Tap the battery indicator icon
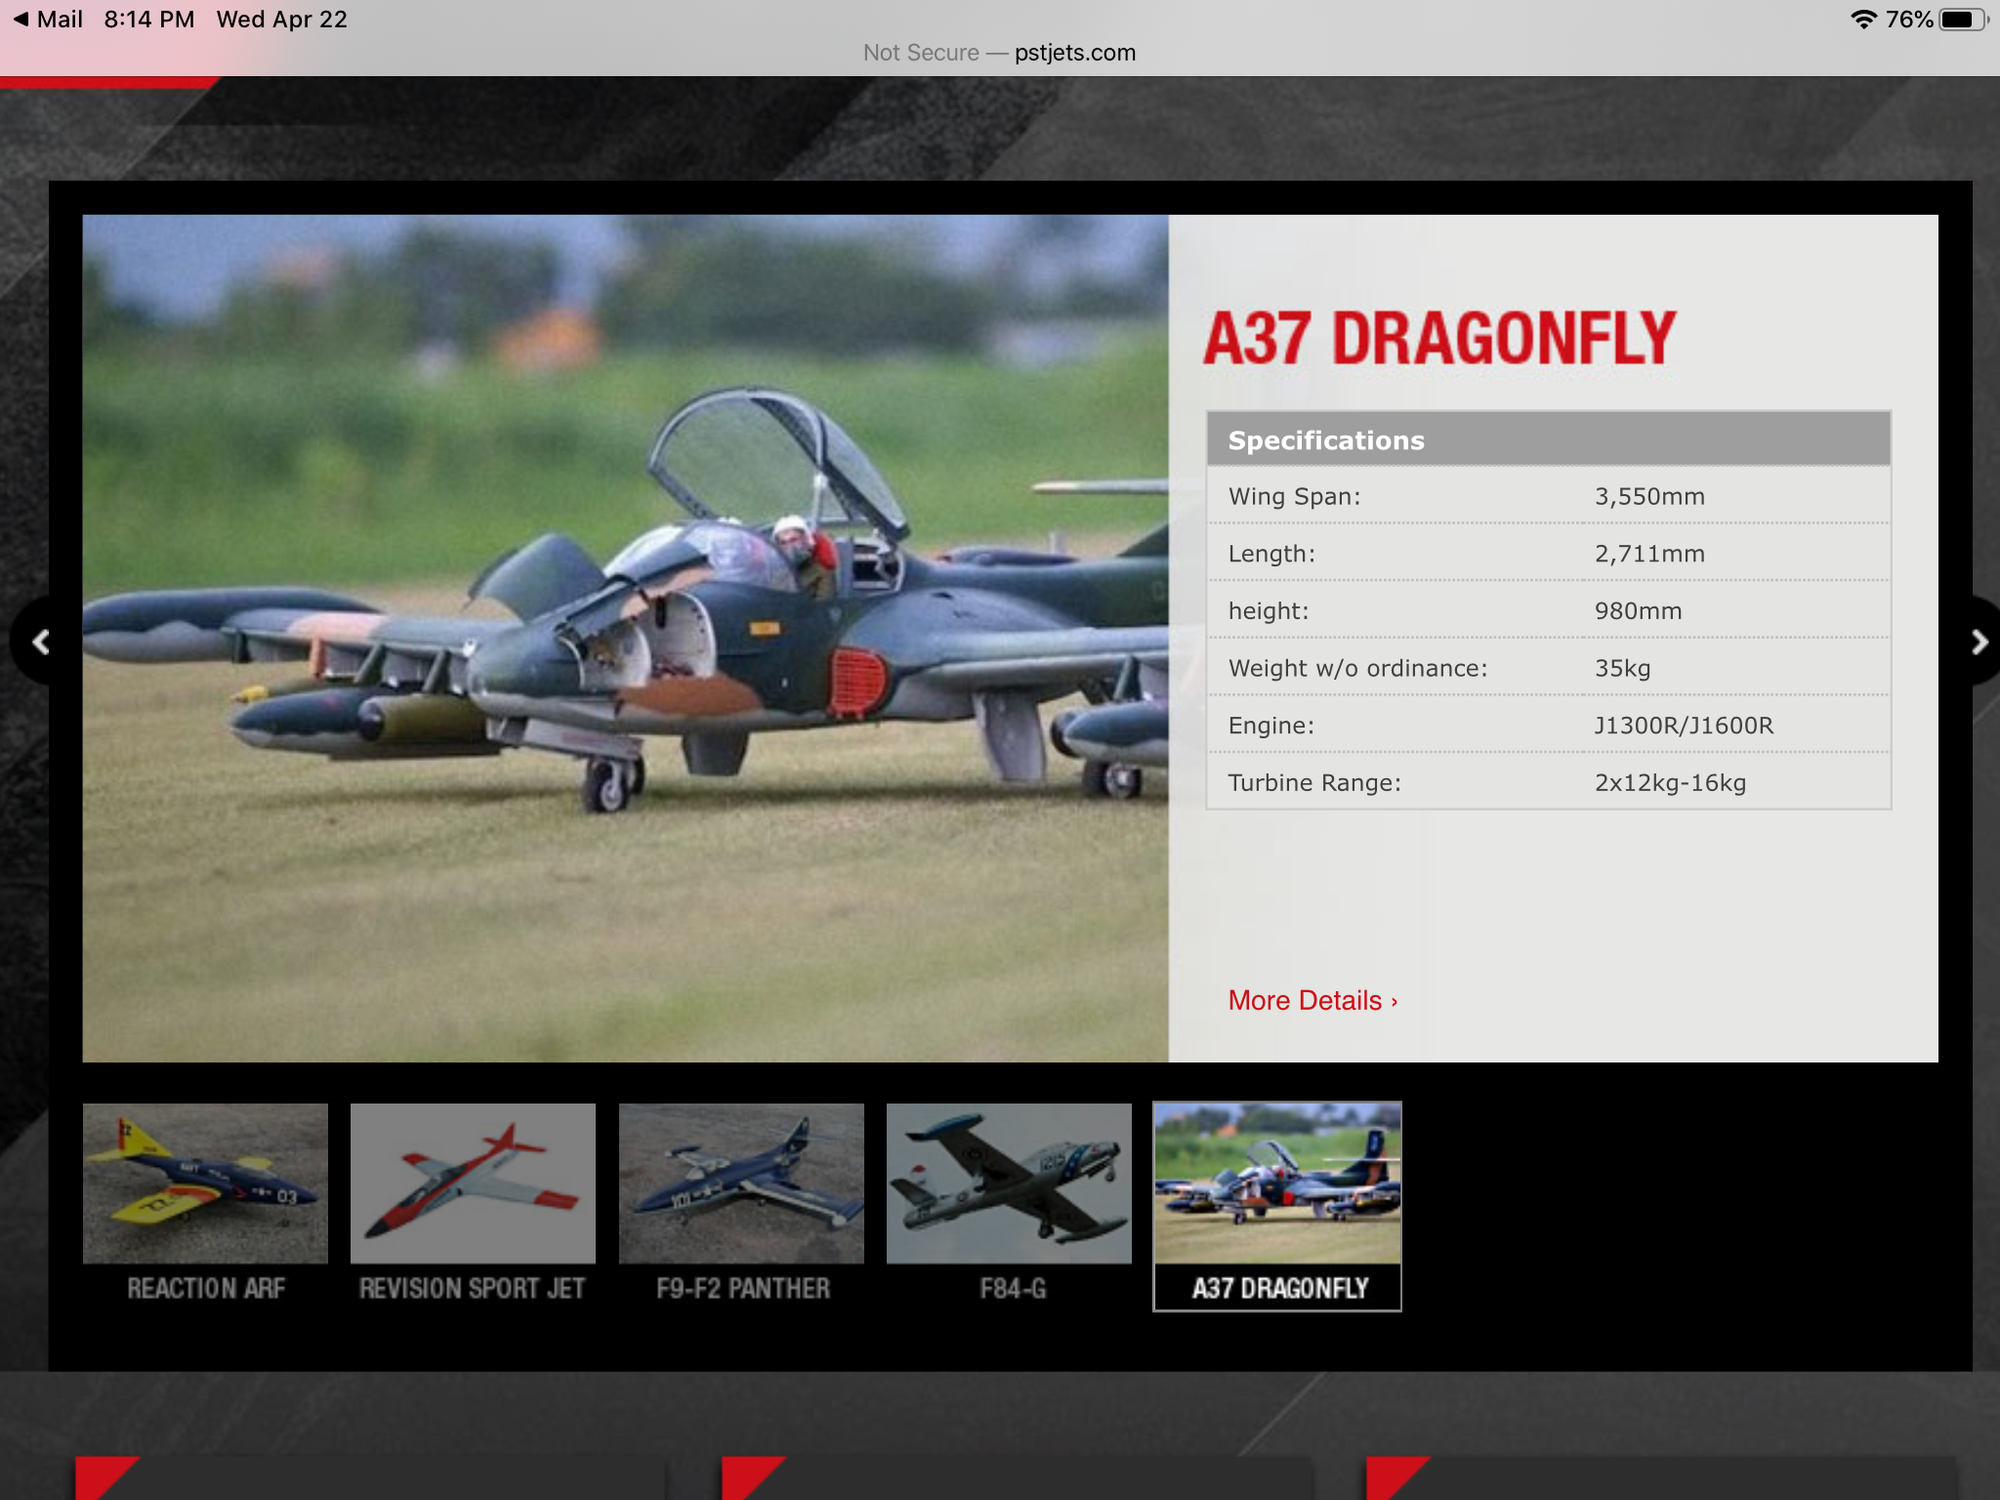2000x1500 pixels. [1963, 20]
